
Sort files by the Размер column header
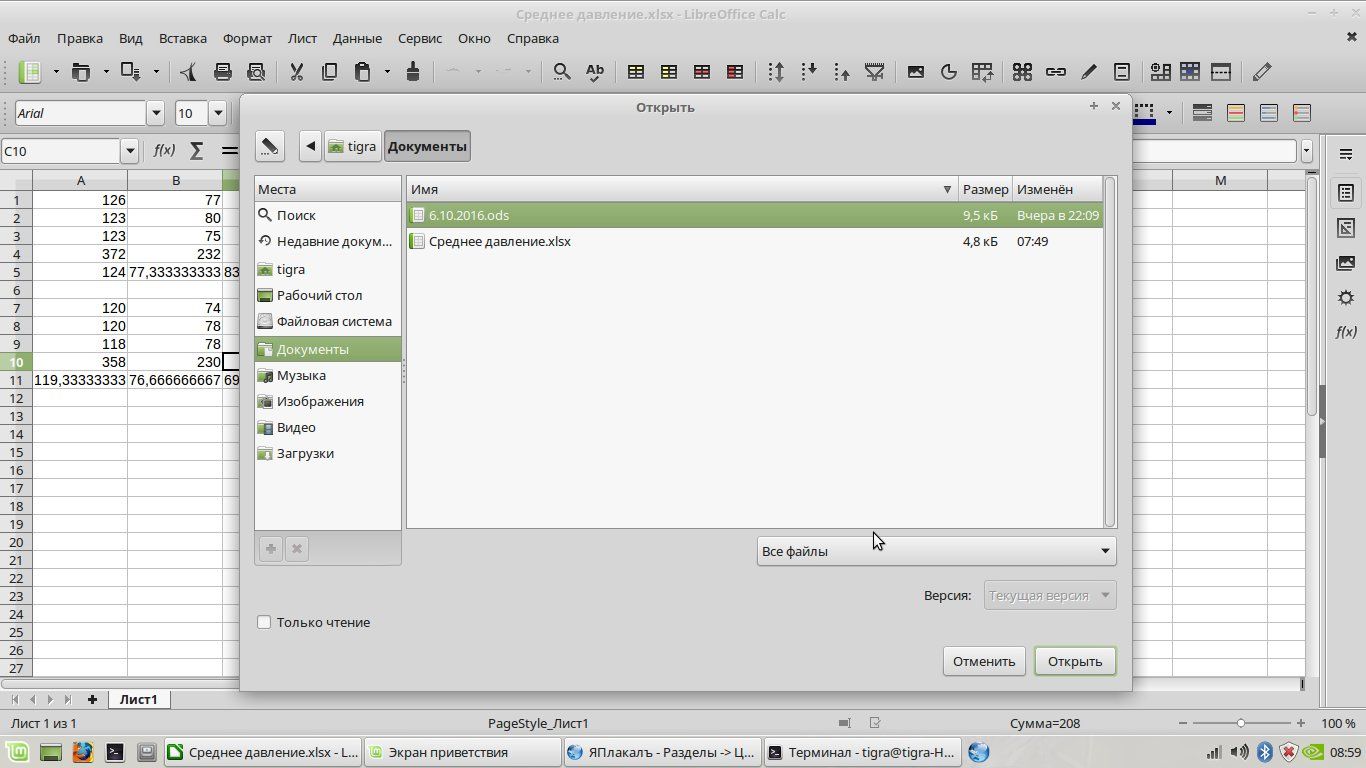pyautogui.click(x=985, y=189)
